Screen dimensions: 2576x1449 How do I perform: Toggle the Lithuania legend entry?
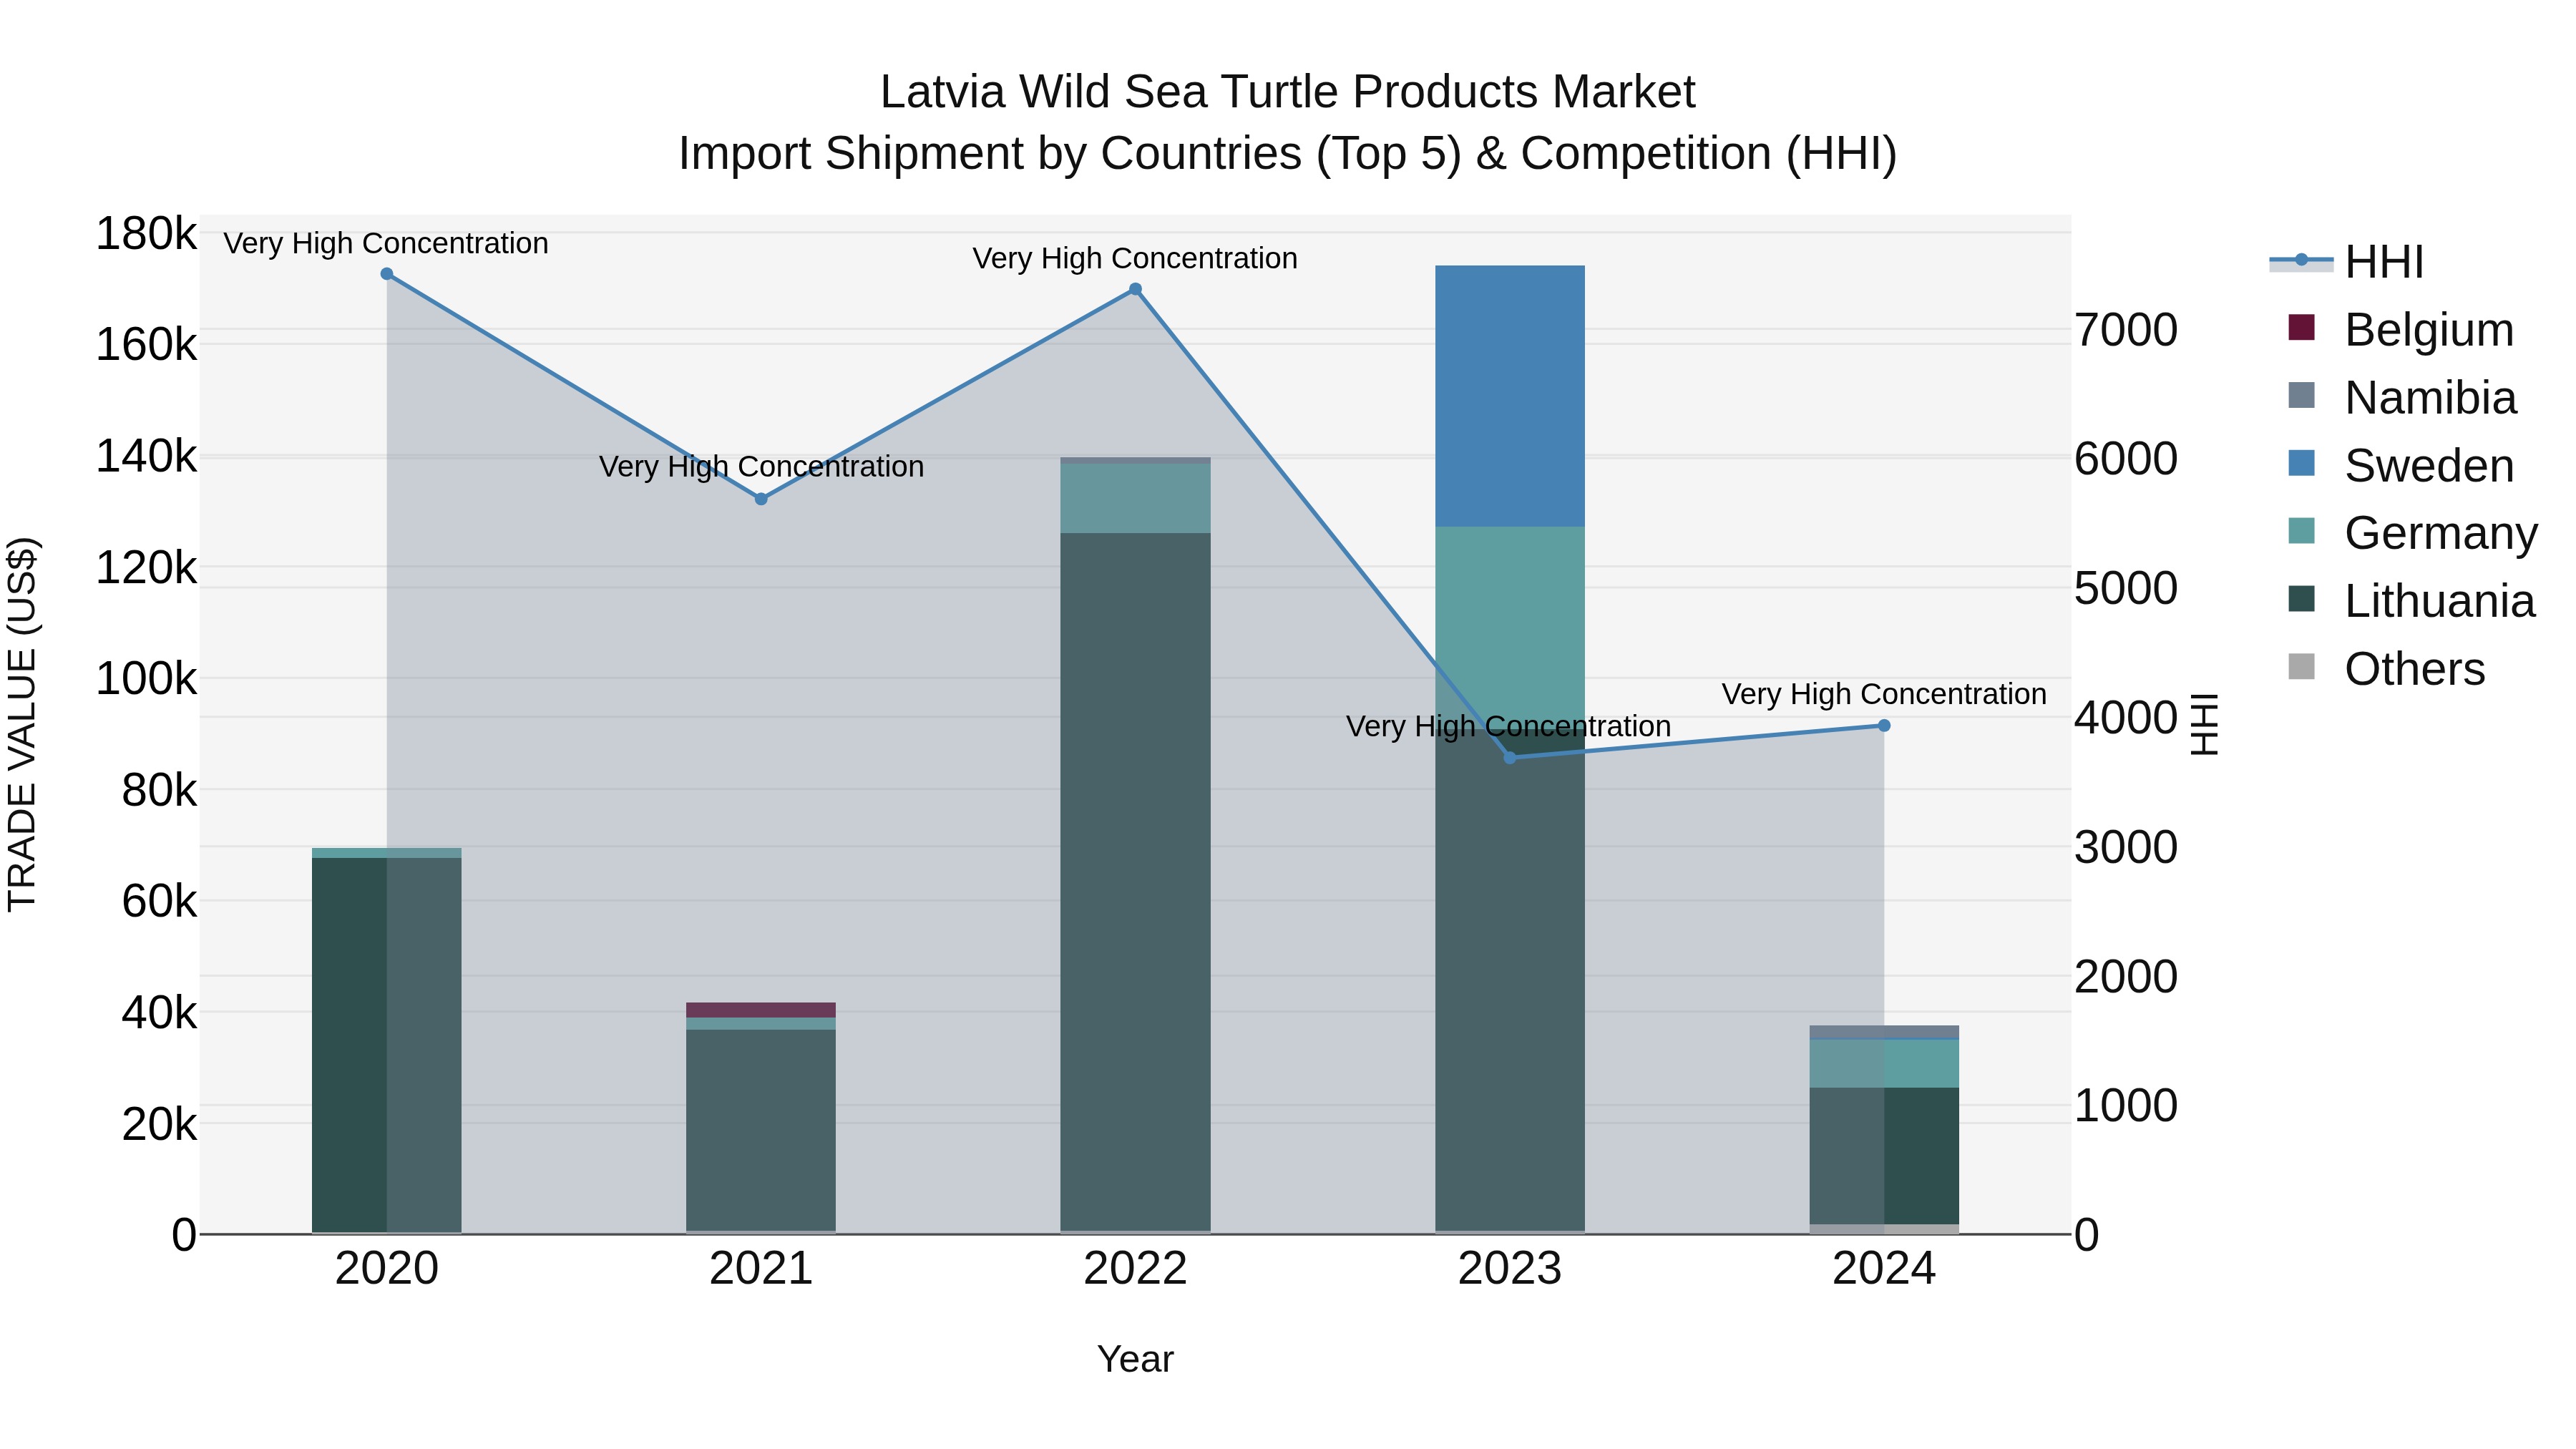point(2411,600)
